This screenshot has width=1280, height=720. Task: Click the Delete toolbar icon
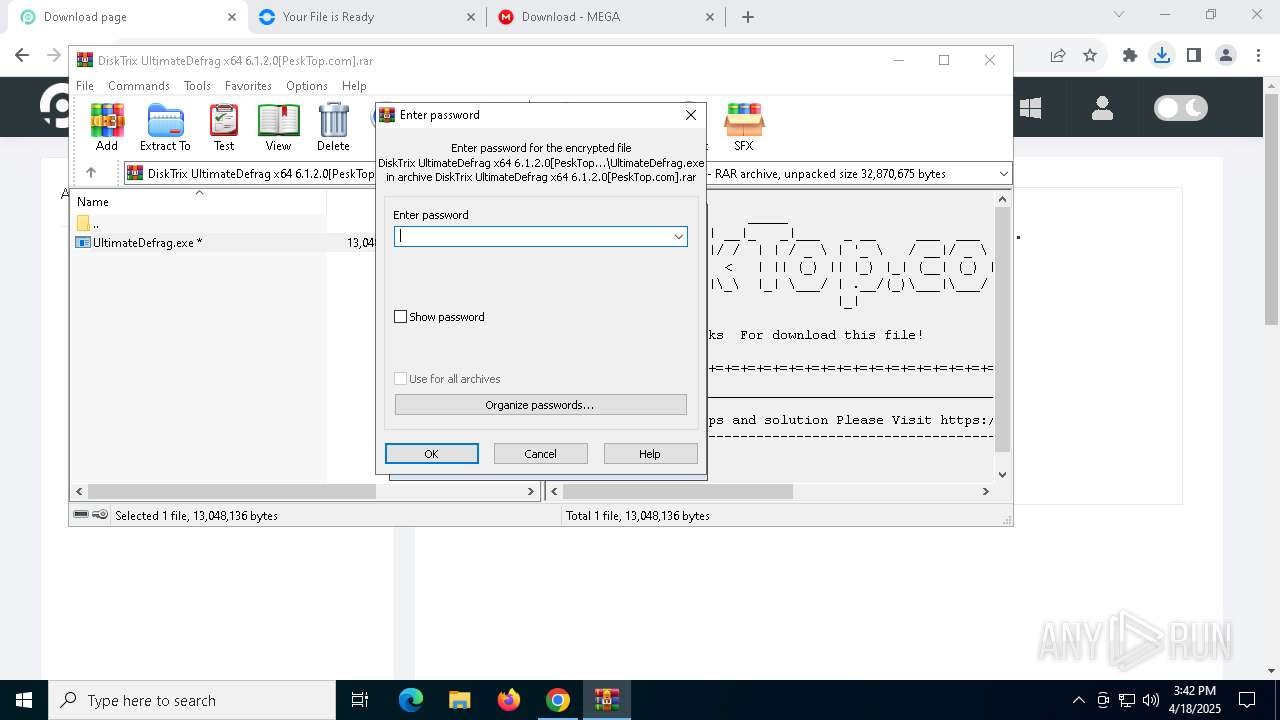(333, 127)
